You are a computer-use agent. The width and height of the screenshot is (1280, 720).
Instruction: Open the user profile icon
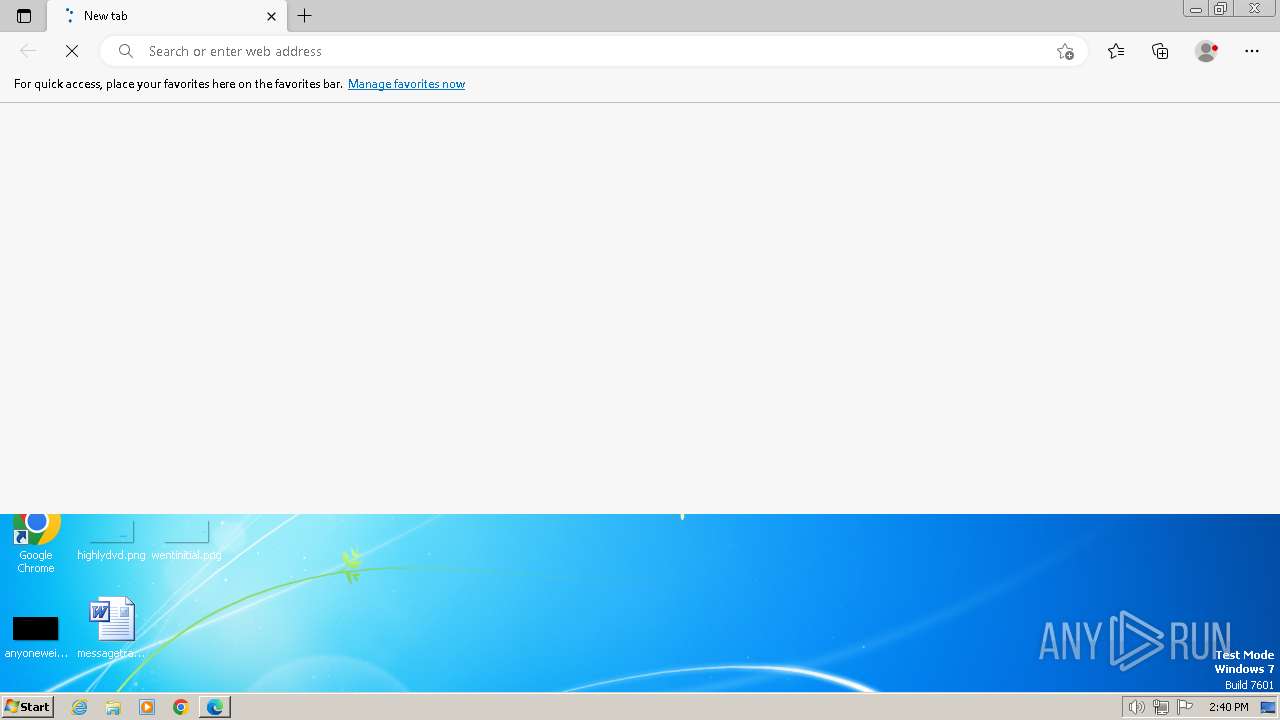(1207, 51)
